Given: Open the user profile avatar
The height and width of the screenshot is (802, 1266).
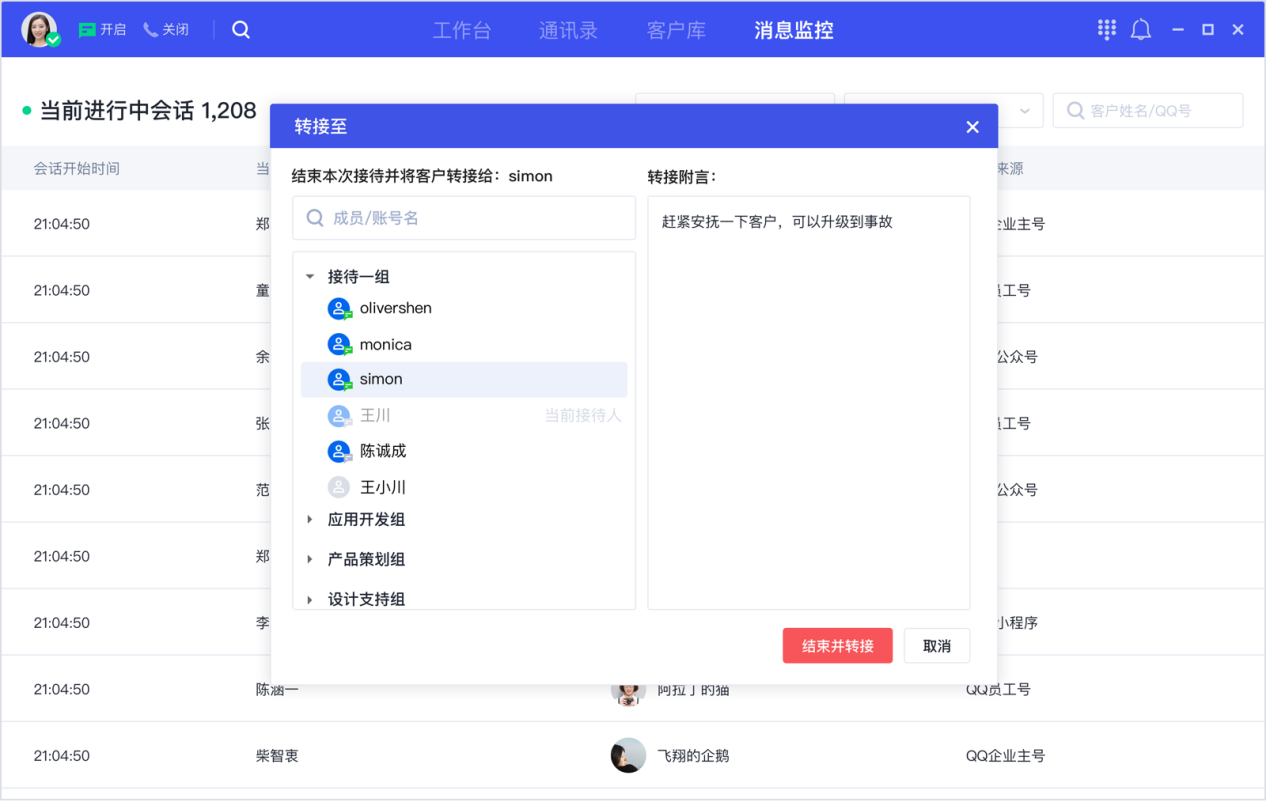Looking at the screenshot, I should click(40, 30).
